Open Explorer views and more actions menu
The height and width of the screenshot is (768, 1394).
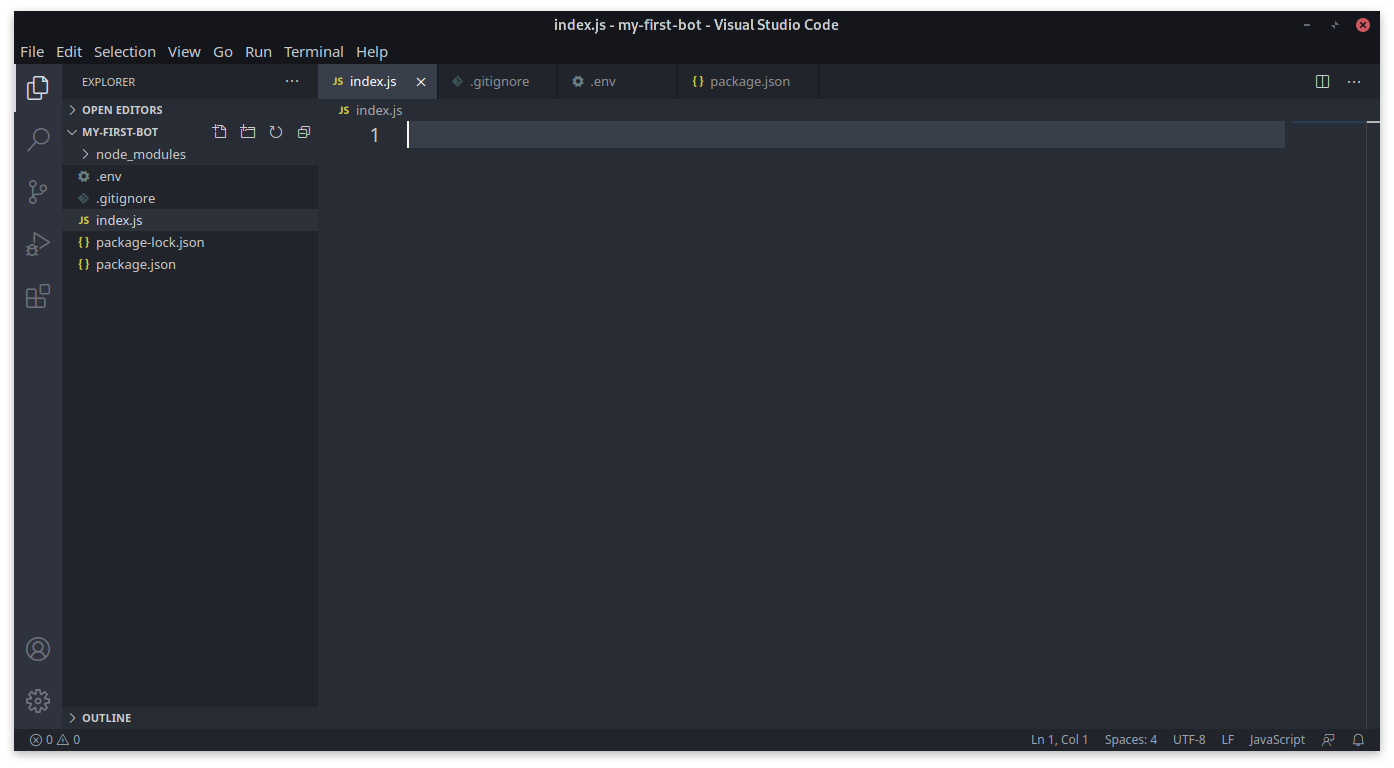point(292,82)
